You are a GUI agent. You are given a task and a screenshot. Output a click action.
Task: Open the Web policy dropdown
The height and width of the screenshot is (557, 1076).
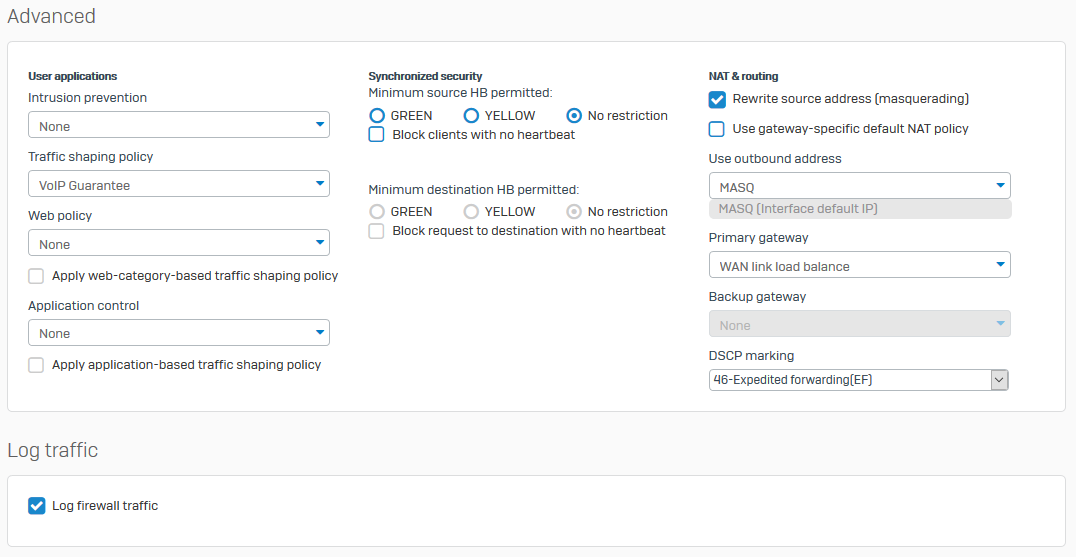coord(178,243)
